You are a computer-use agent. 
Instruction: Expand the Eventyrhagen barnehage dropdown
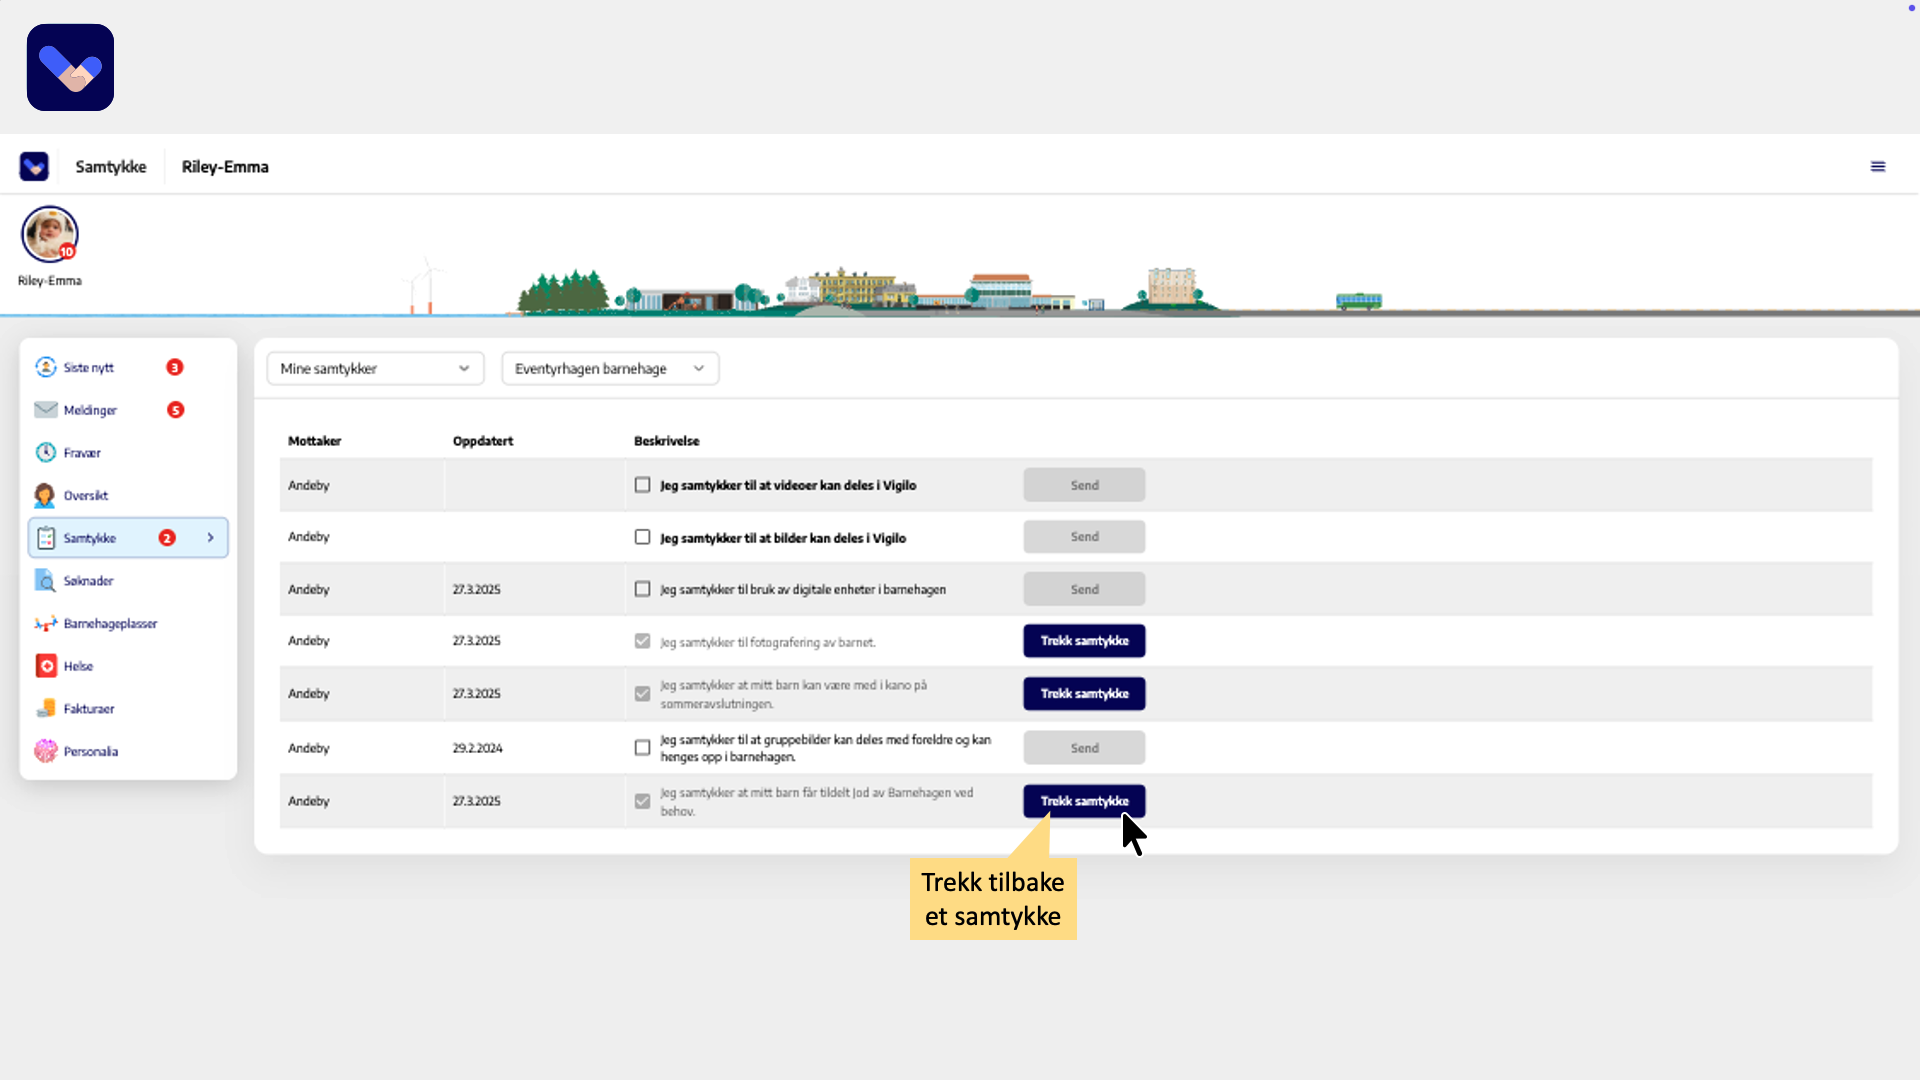[609, 368]
